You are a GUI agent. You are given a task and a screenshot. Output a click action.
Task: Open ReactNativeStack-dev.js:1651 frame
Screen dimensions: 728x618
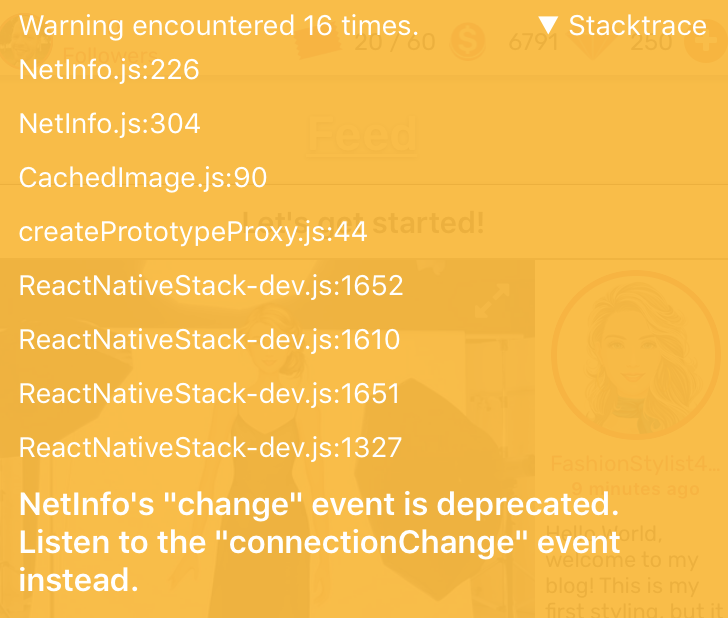[210, 394]
